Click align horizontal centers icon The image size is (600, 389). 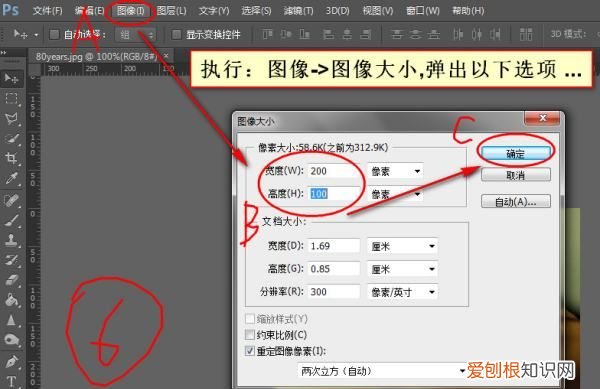[x=347, y=34]
